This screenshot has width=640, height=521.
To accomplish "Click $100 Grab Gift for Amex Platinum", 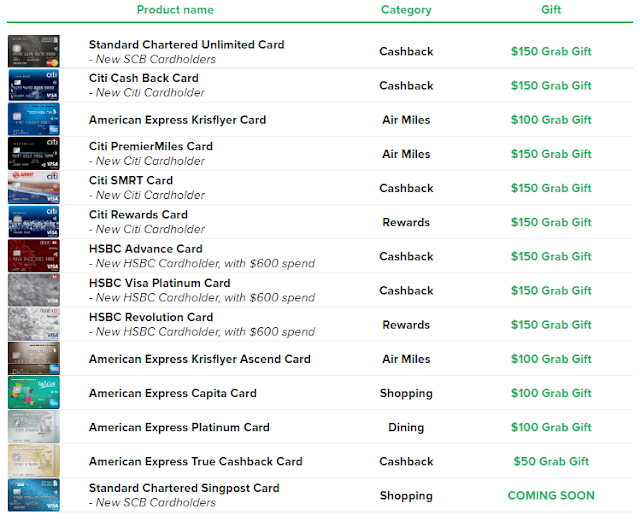I will pyautogui.click(x=551, y=427).
